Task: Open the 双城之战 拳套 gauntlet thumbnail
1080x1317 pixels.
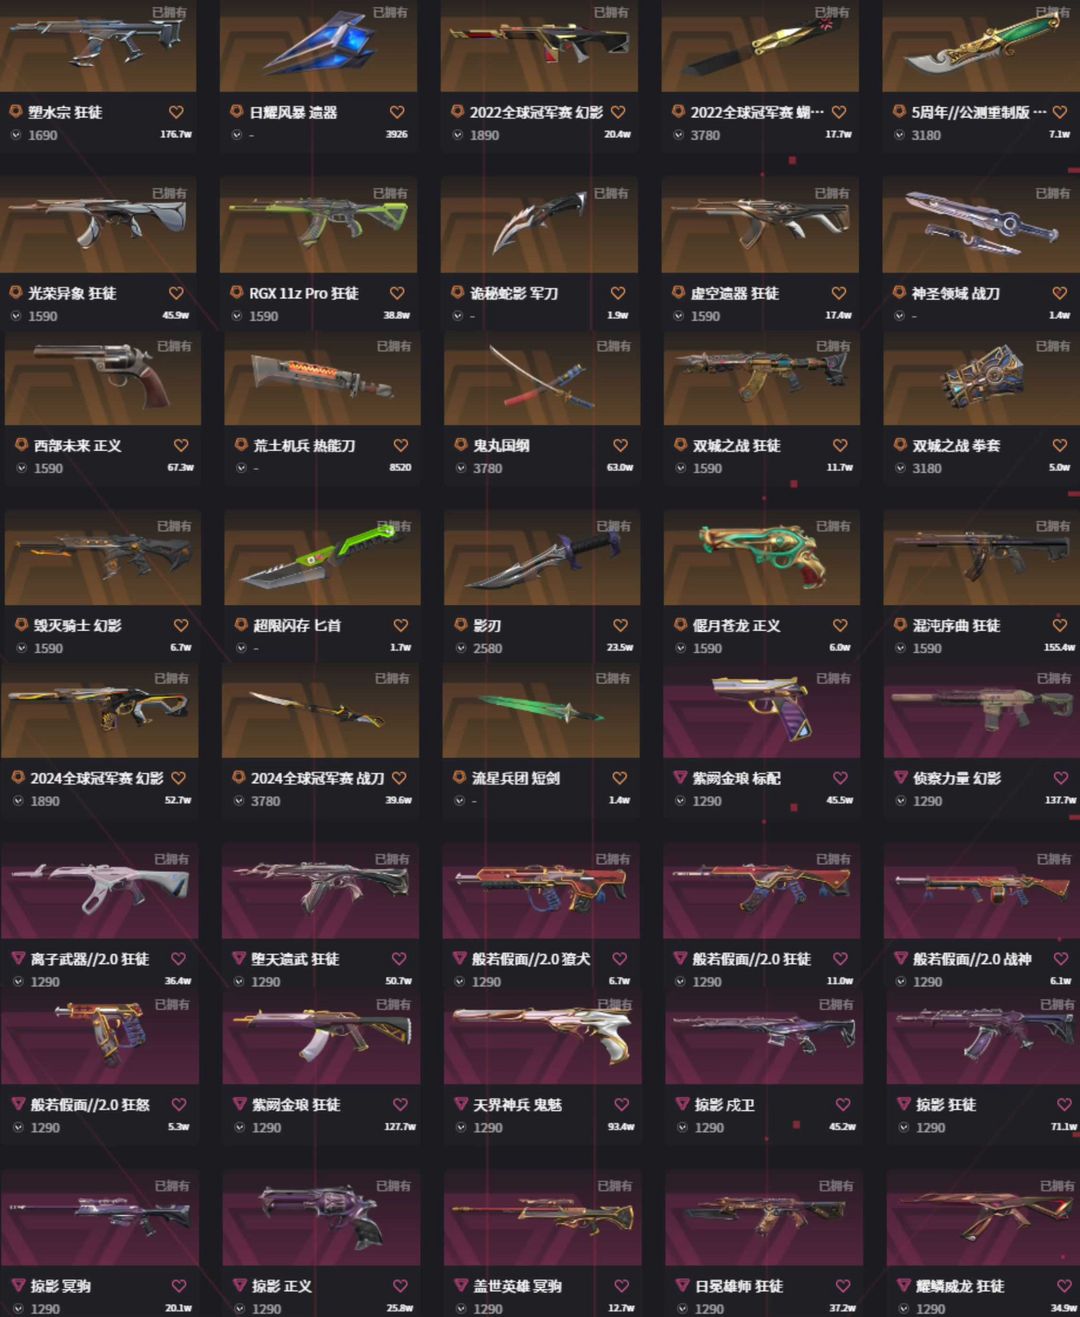Action: point(981,379)
